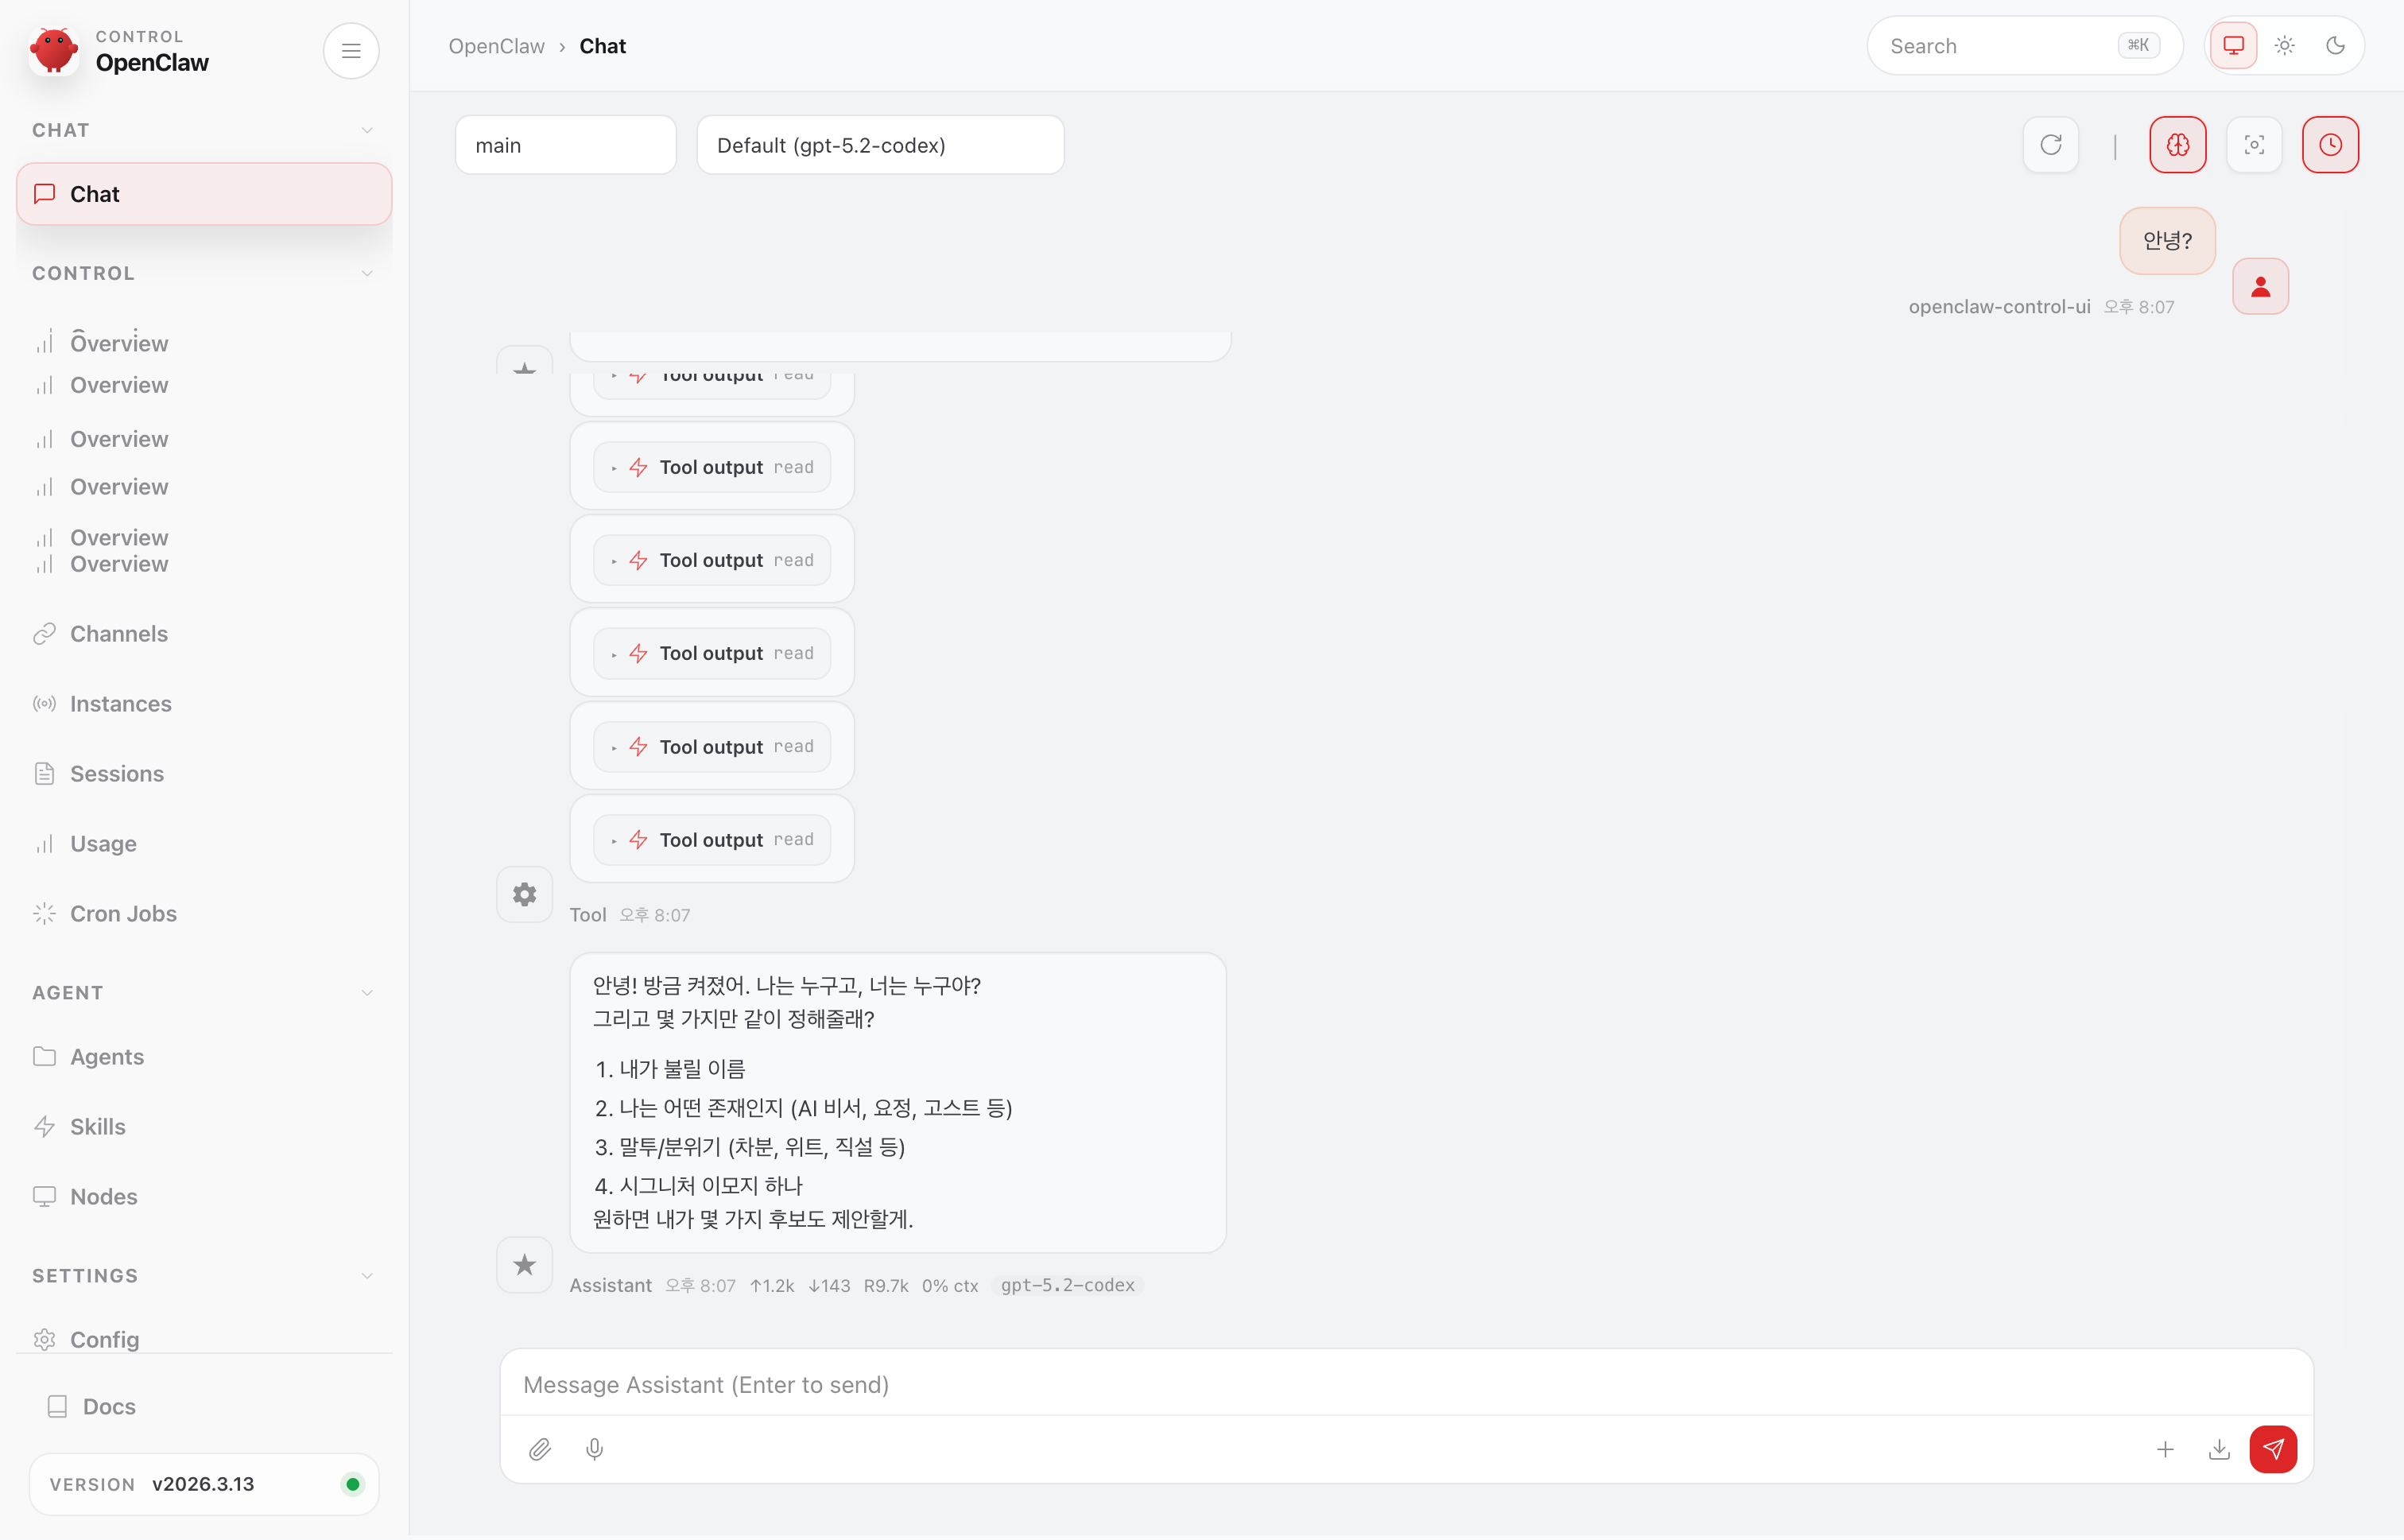Open the Default (gpt-5.2-codex) model dropdown

[880, 144]
